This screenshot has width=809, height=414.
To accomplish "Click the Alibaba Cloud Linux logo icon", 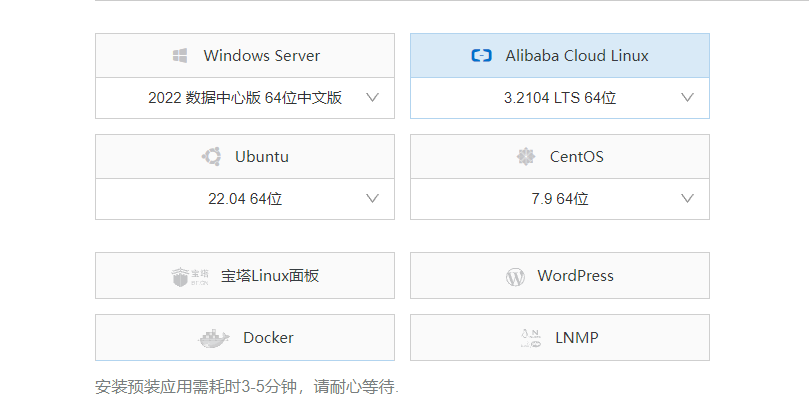I will coord(481,55).
